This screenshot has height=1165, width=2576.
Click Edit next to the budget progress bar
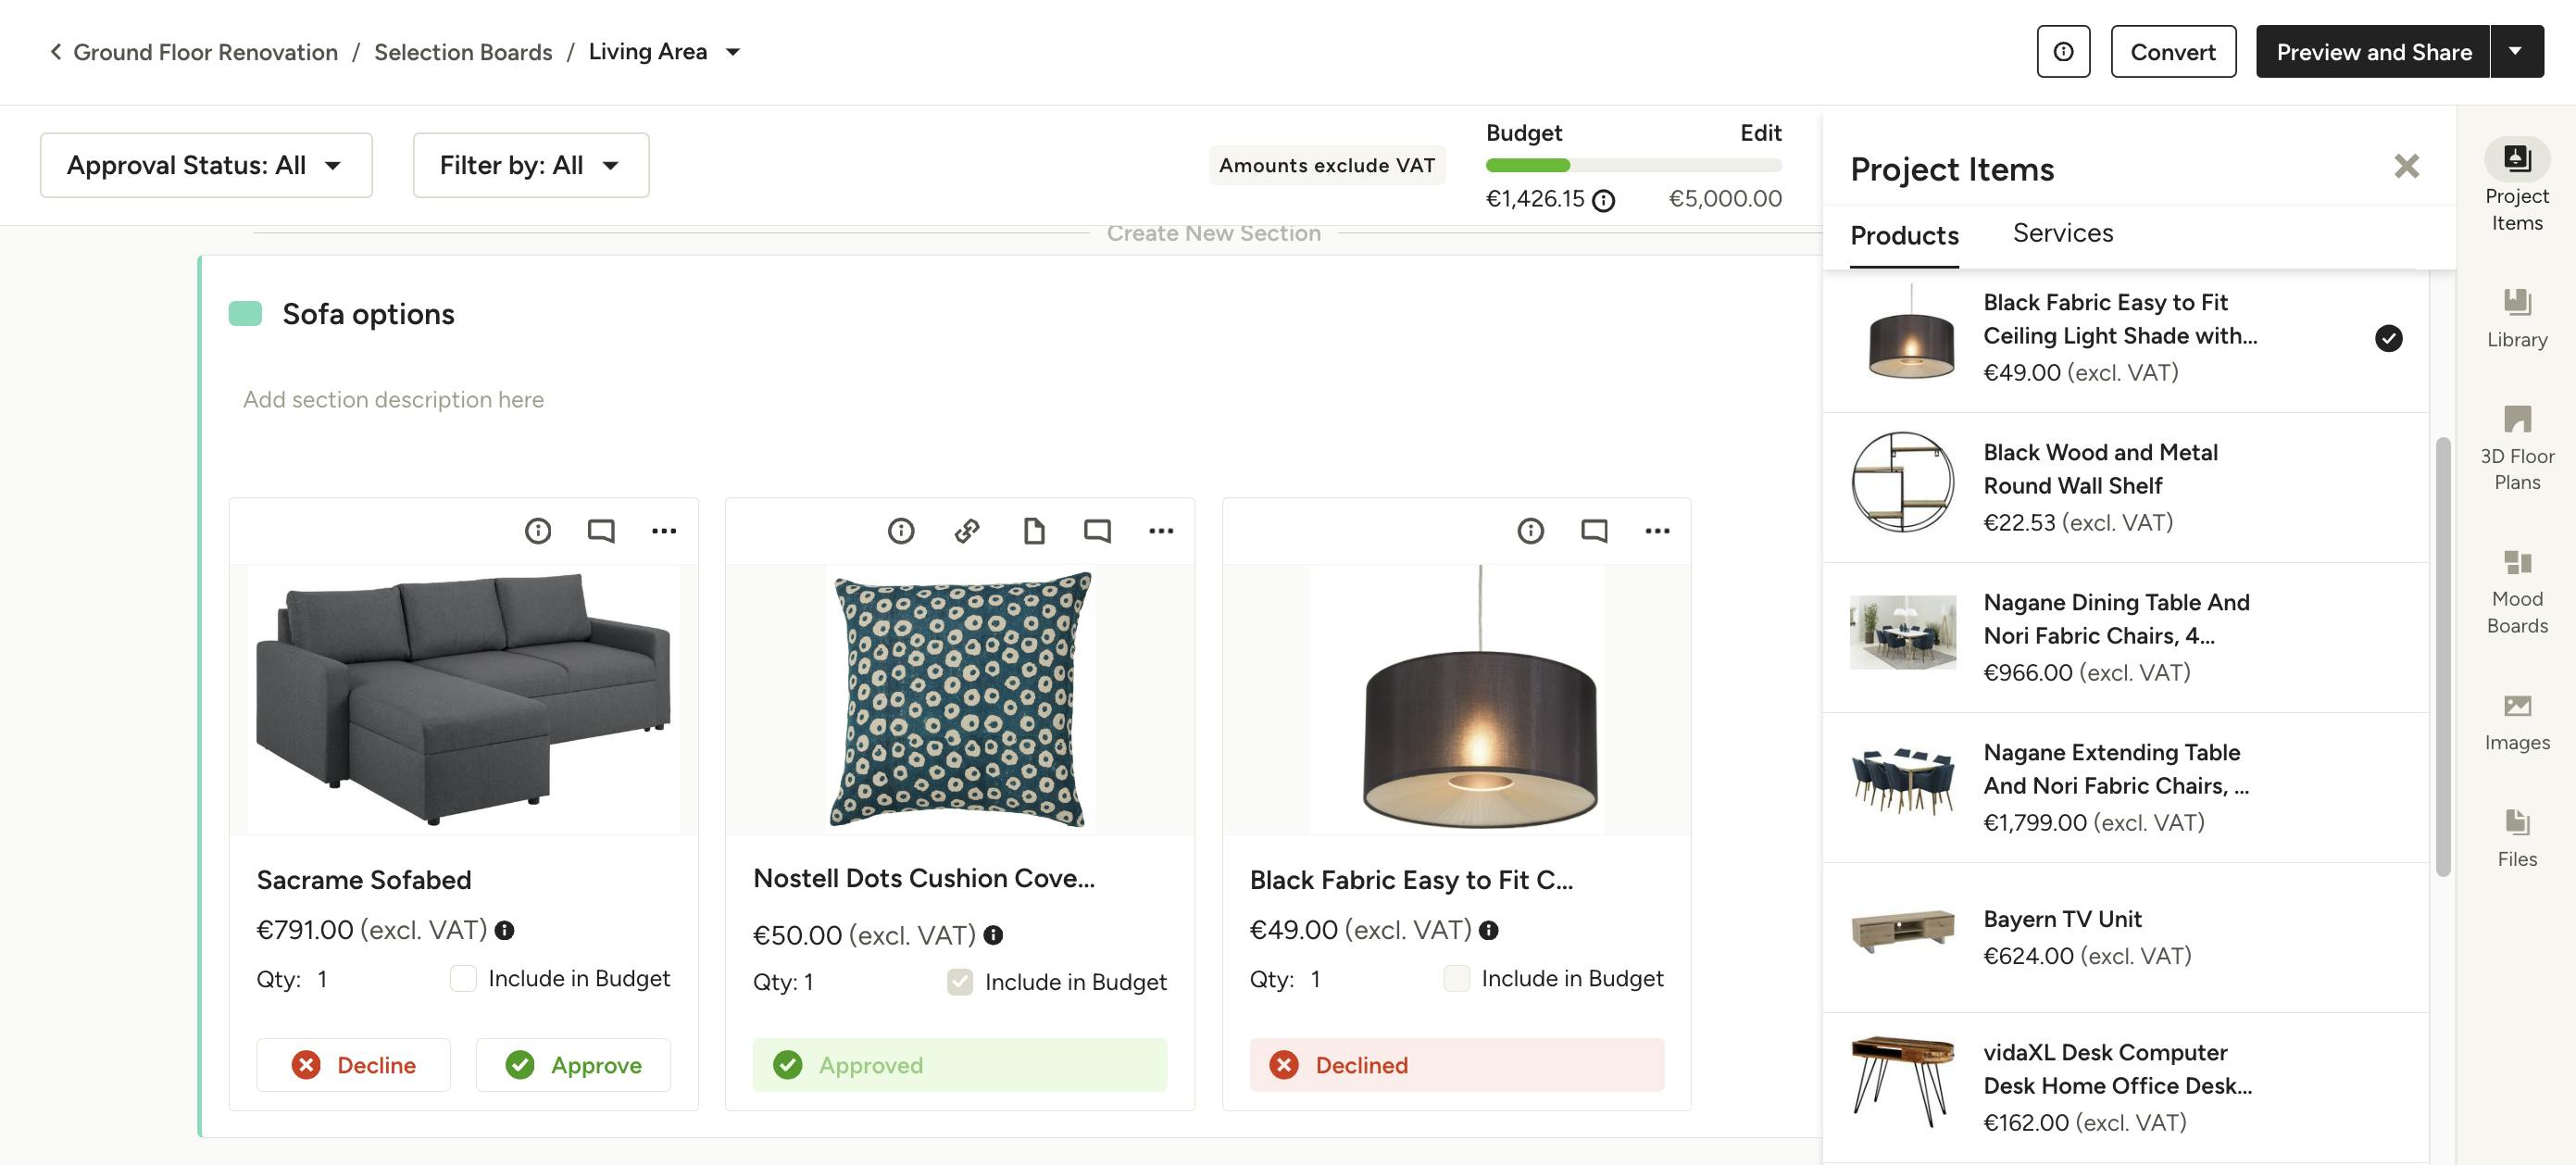pos(1760,132)
